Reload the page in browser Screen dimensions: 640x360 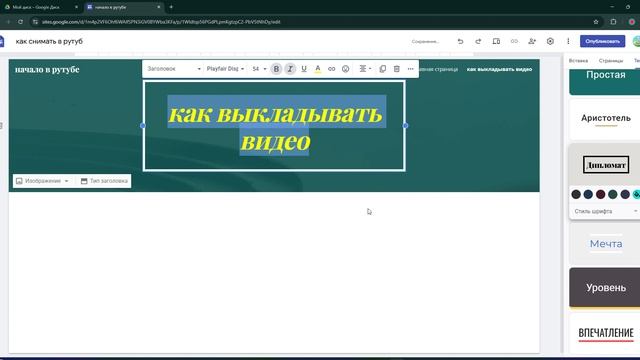(20, 22)
